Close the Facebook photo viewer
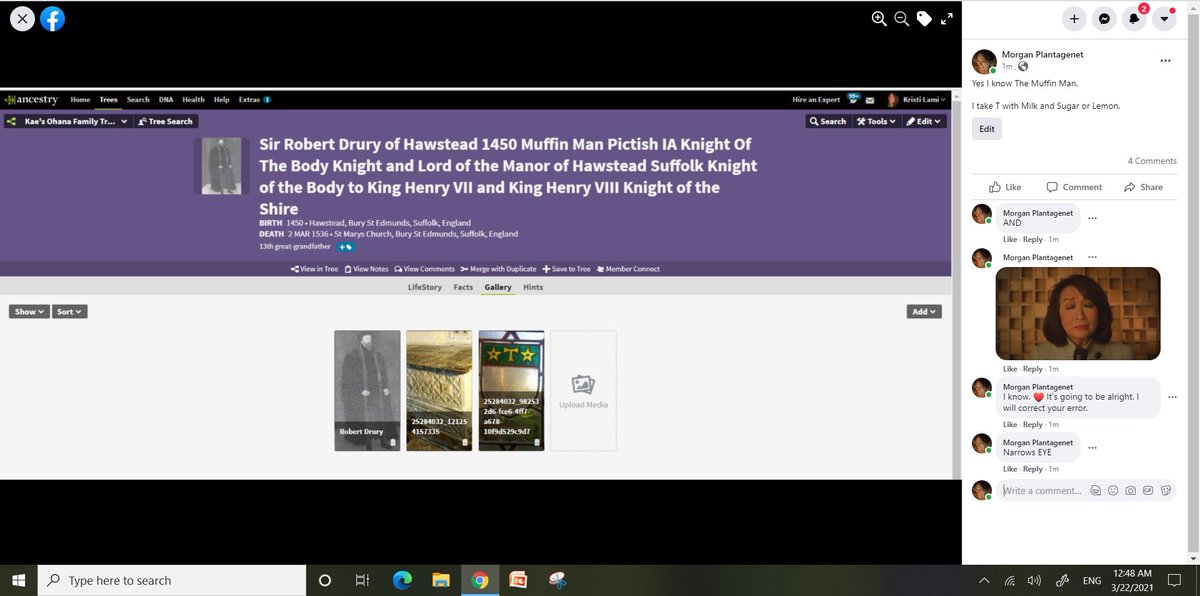The height and width of the screenshot is (596, 1200). (x=22, y=18)
